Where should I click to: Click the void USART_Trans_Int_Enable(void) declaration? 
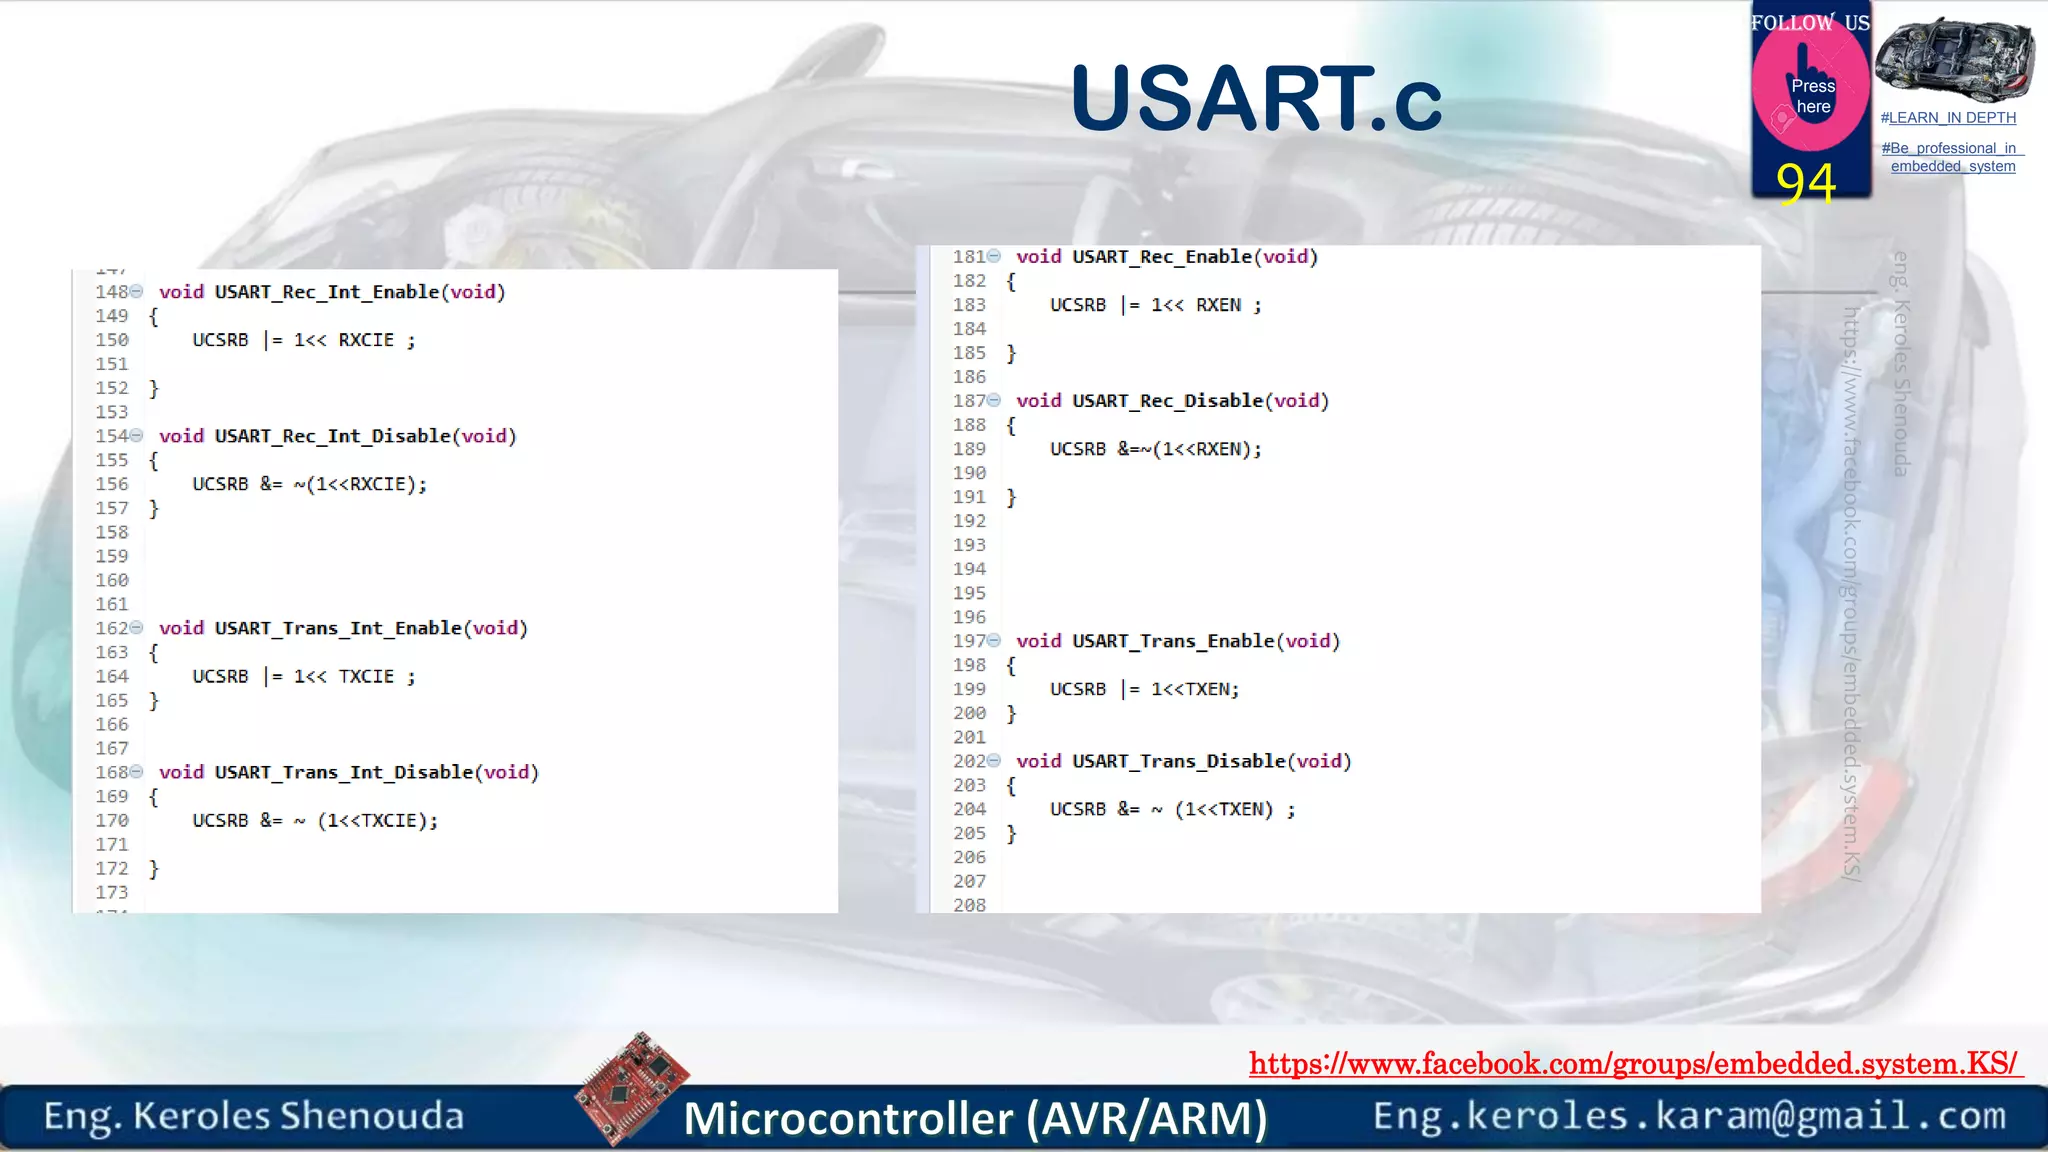[343, 628]
